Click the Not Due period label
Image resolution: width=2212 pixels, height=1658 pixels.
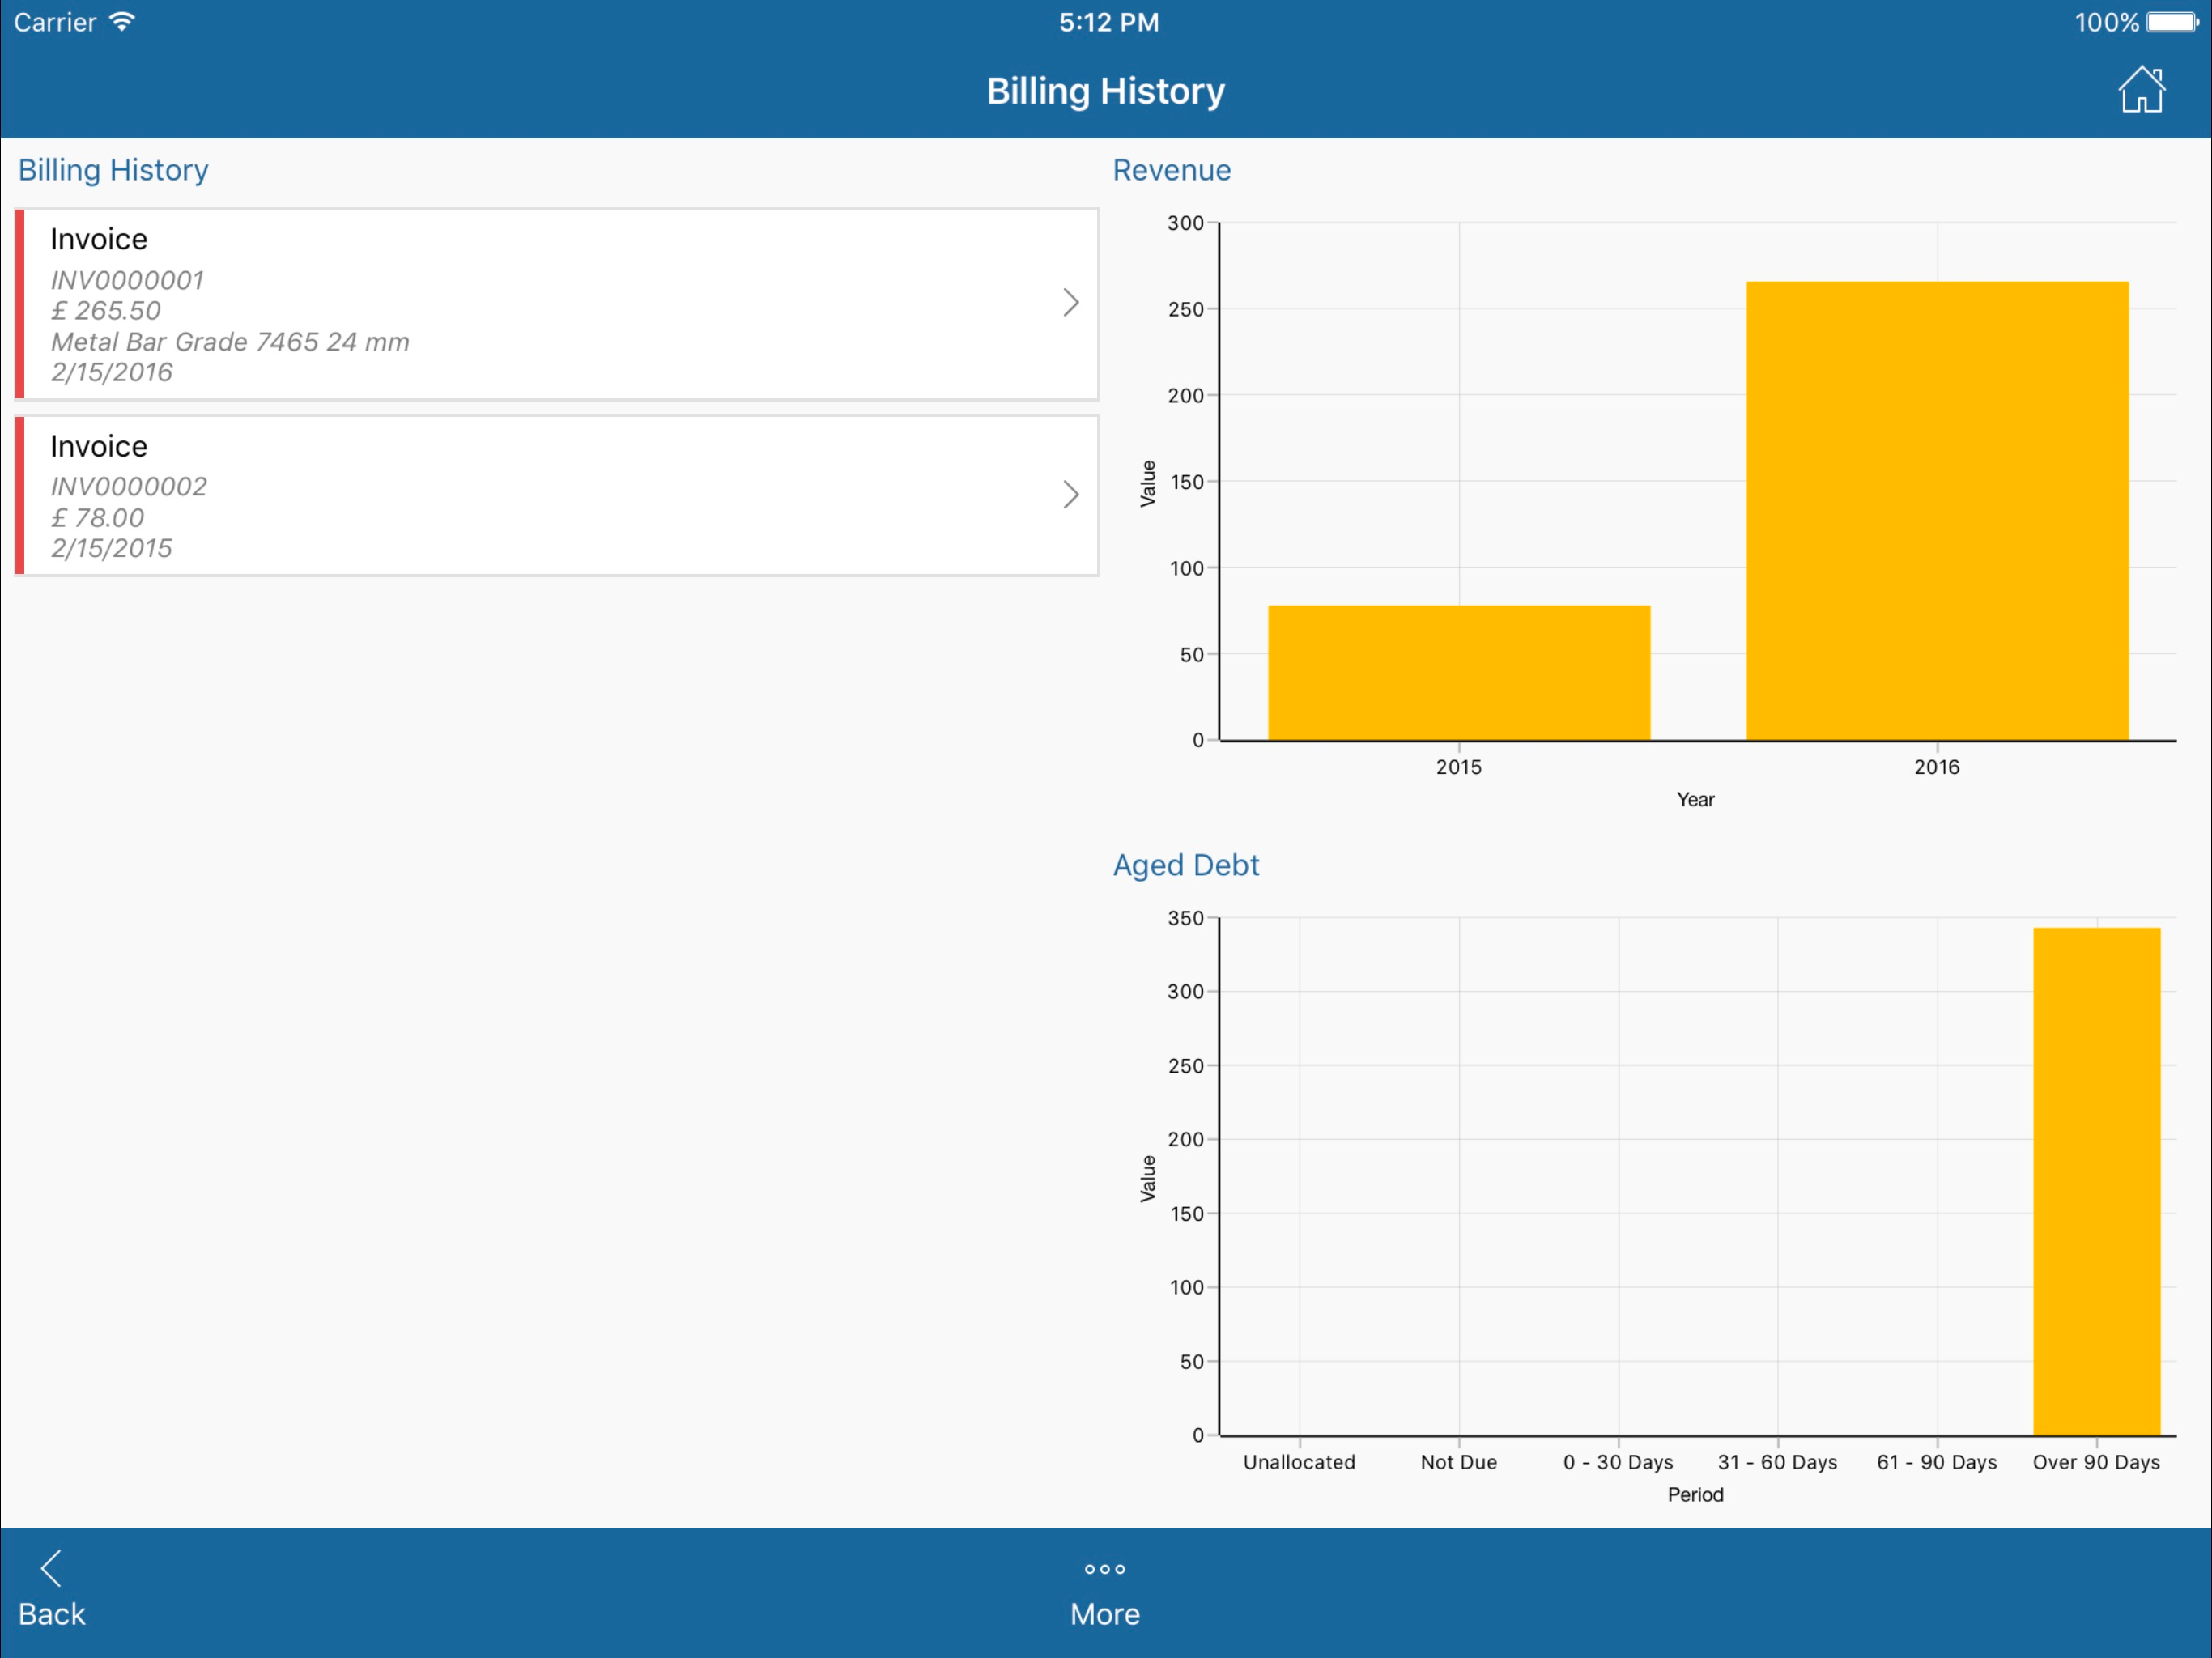(1459, 1462)
